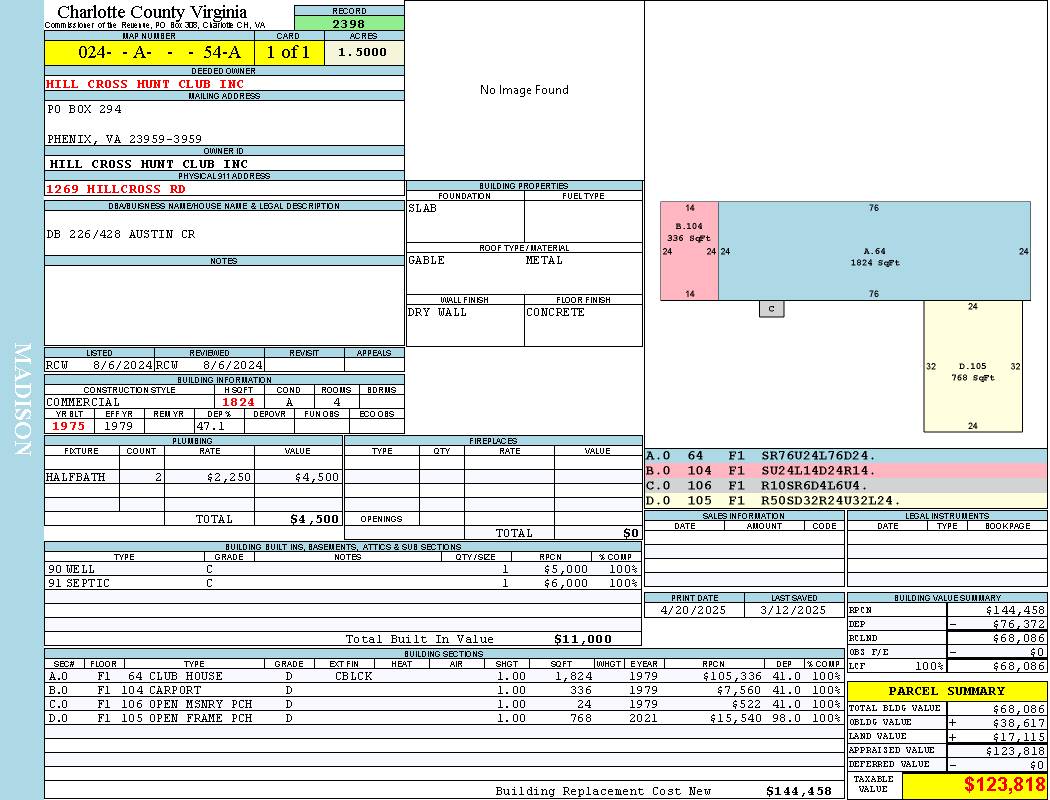Click the print date 4/20/2025
Viewport: 1050px width, 800px height.
click(x=693, y=611)
